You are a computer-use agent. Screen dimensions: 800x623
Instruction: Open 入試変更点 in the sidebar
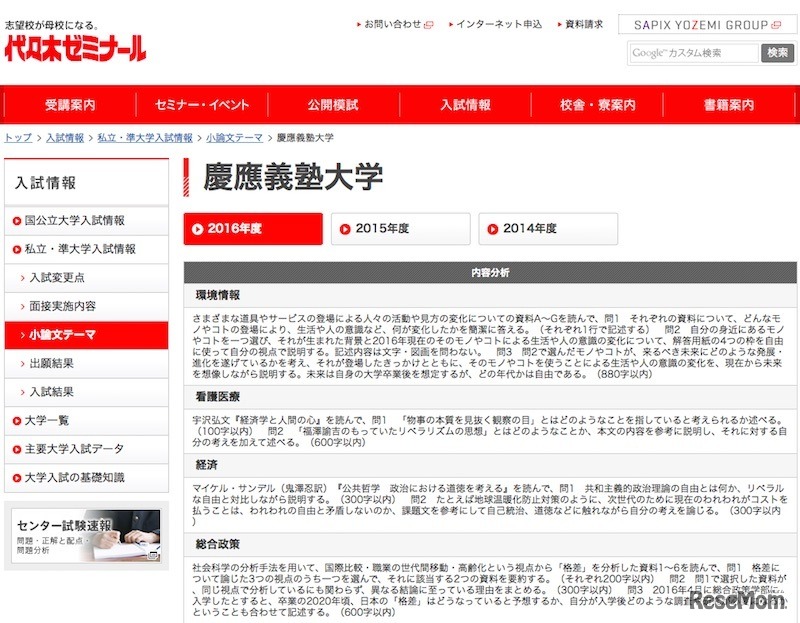(x=86, y=278)
